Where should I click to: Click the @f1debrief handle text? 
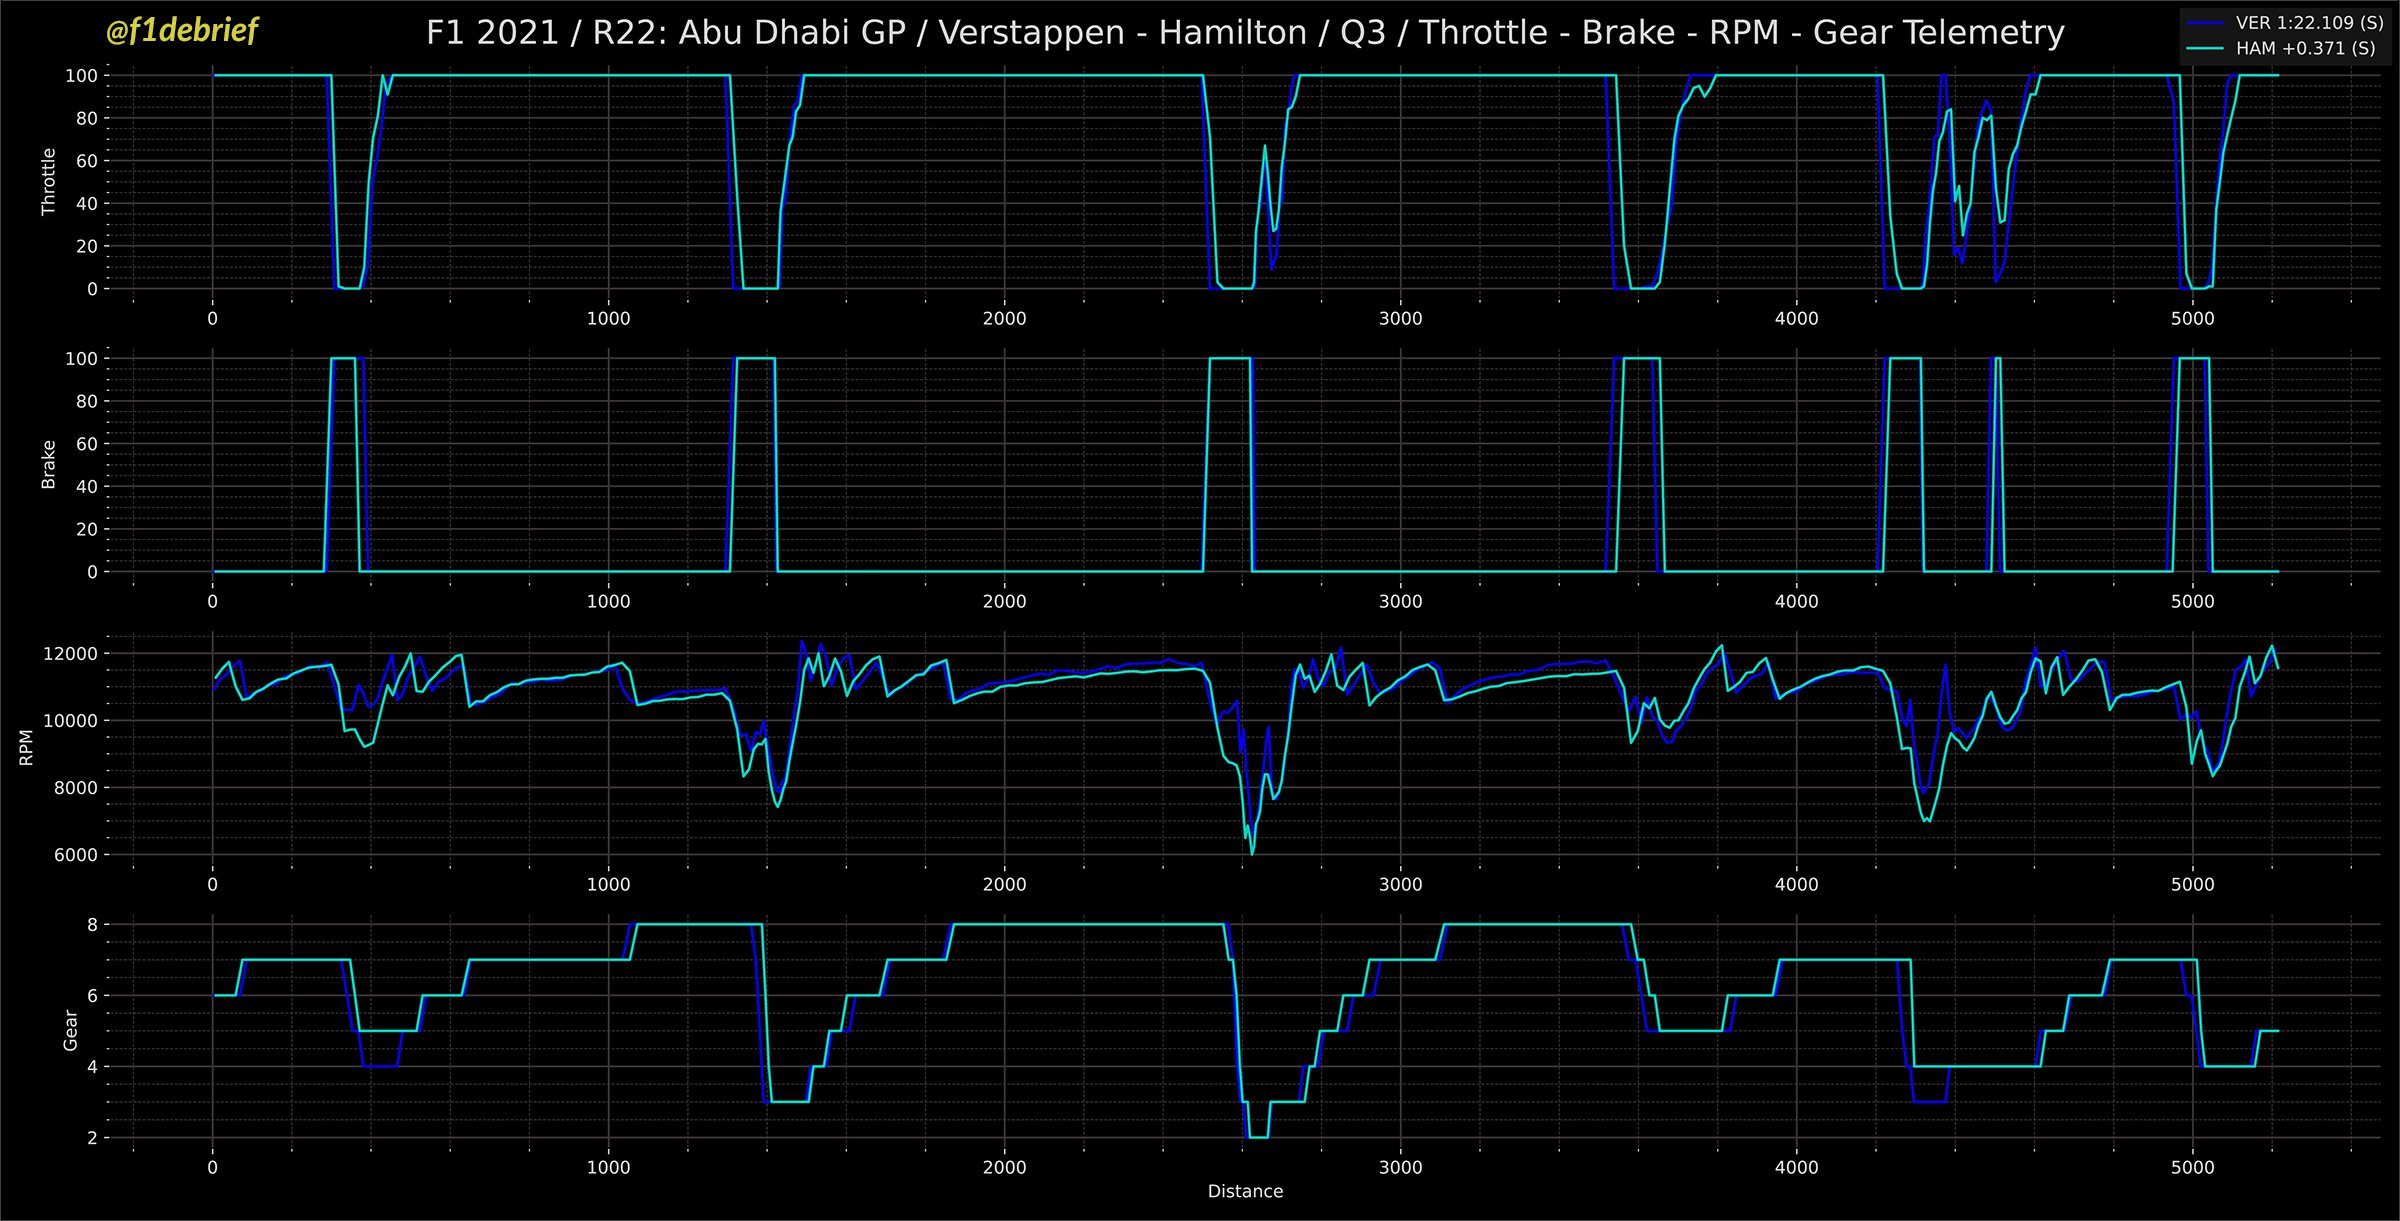[181, 32]
